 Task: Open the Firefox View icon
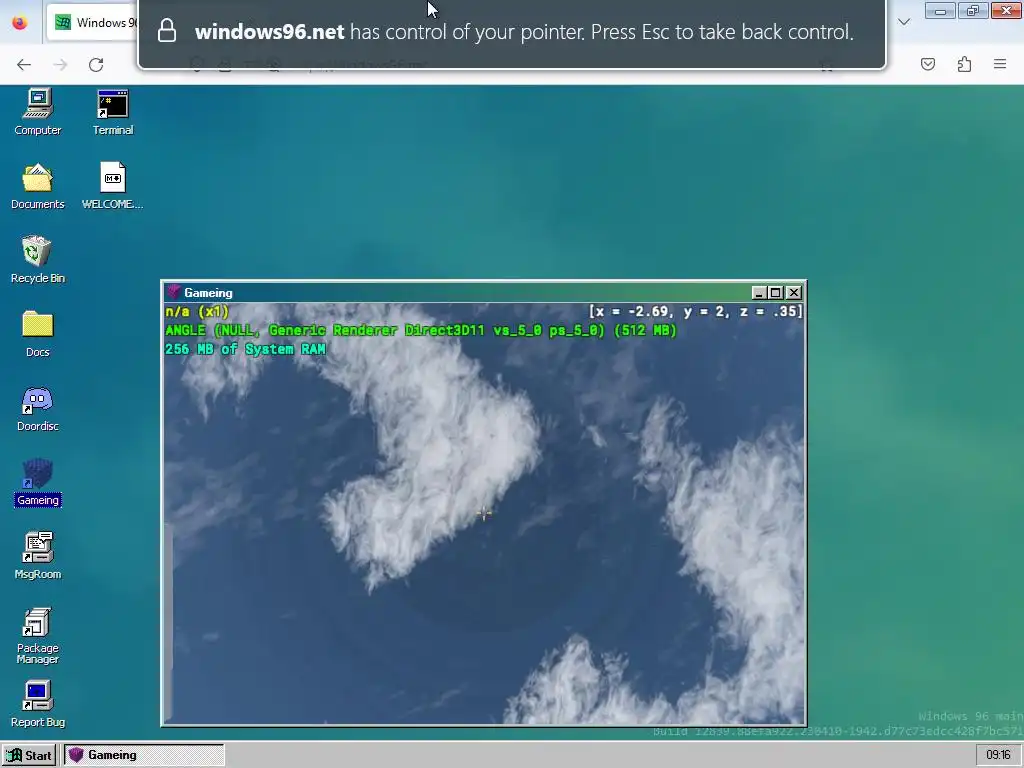20,22
